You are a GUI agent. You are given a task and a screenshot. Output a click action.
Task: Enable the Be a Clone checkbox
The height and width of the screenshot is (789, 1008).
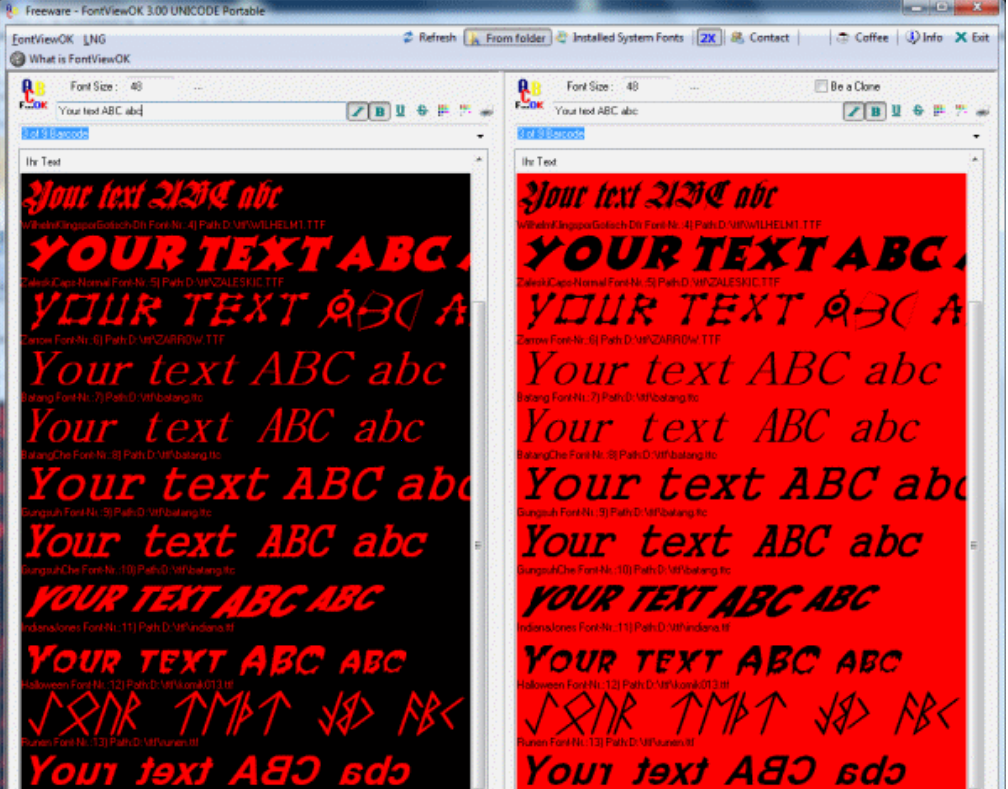point(822,86)
